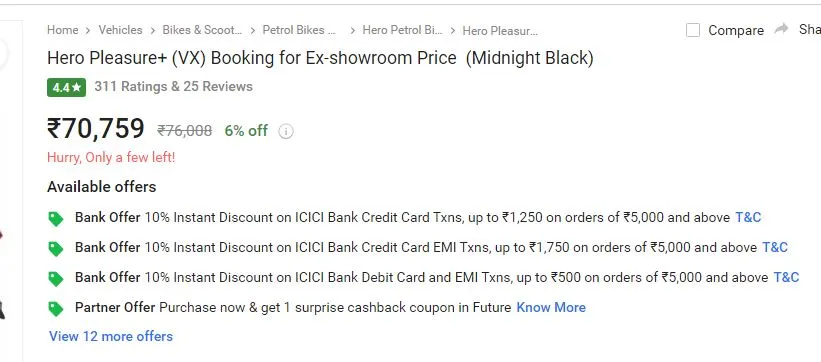
Task: Click the Hero Pleasure+ product title
Action: tap(320, 58)
